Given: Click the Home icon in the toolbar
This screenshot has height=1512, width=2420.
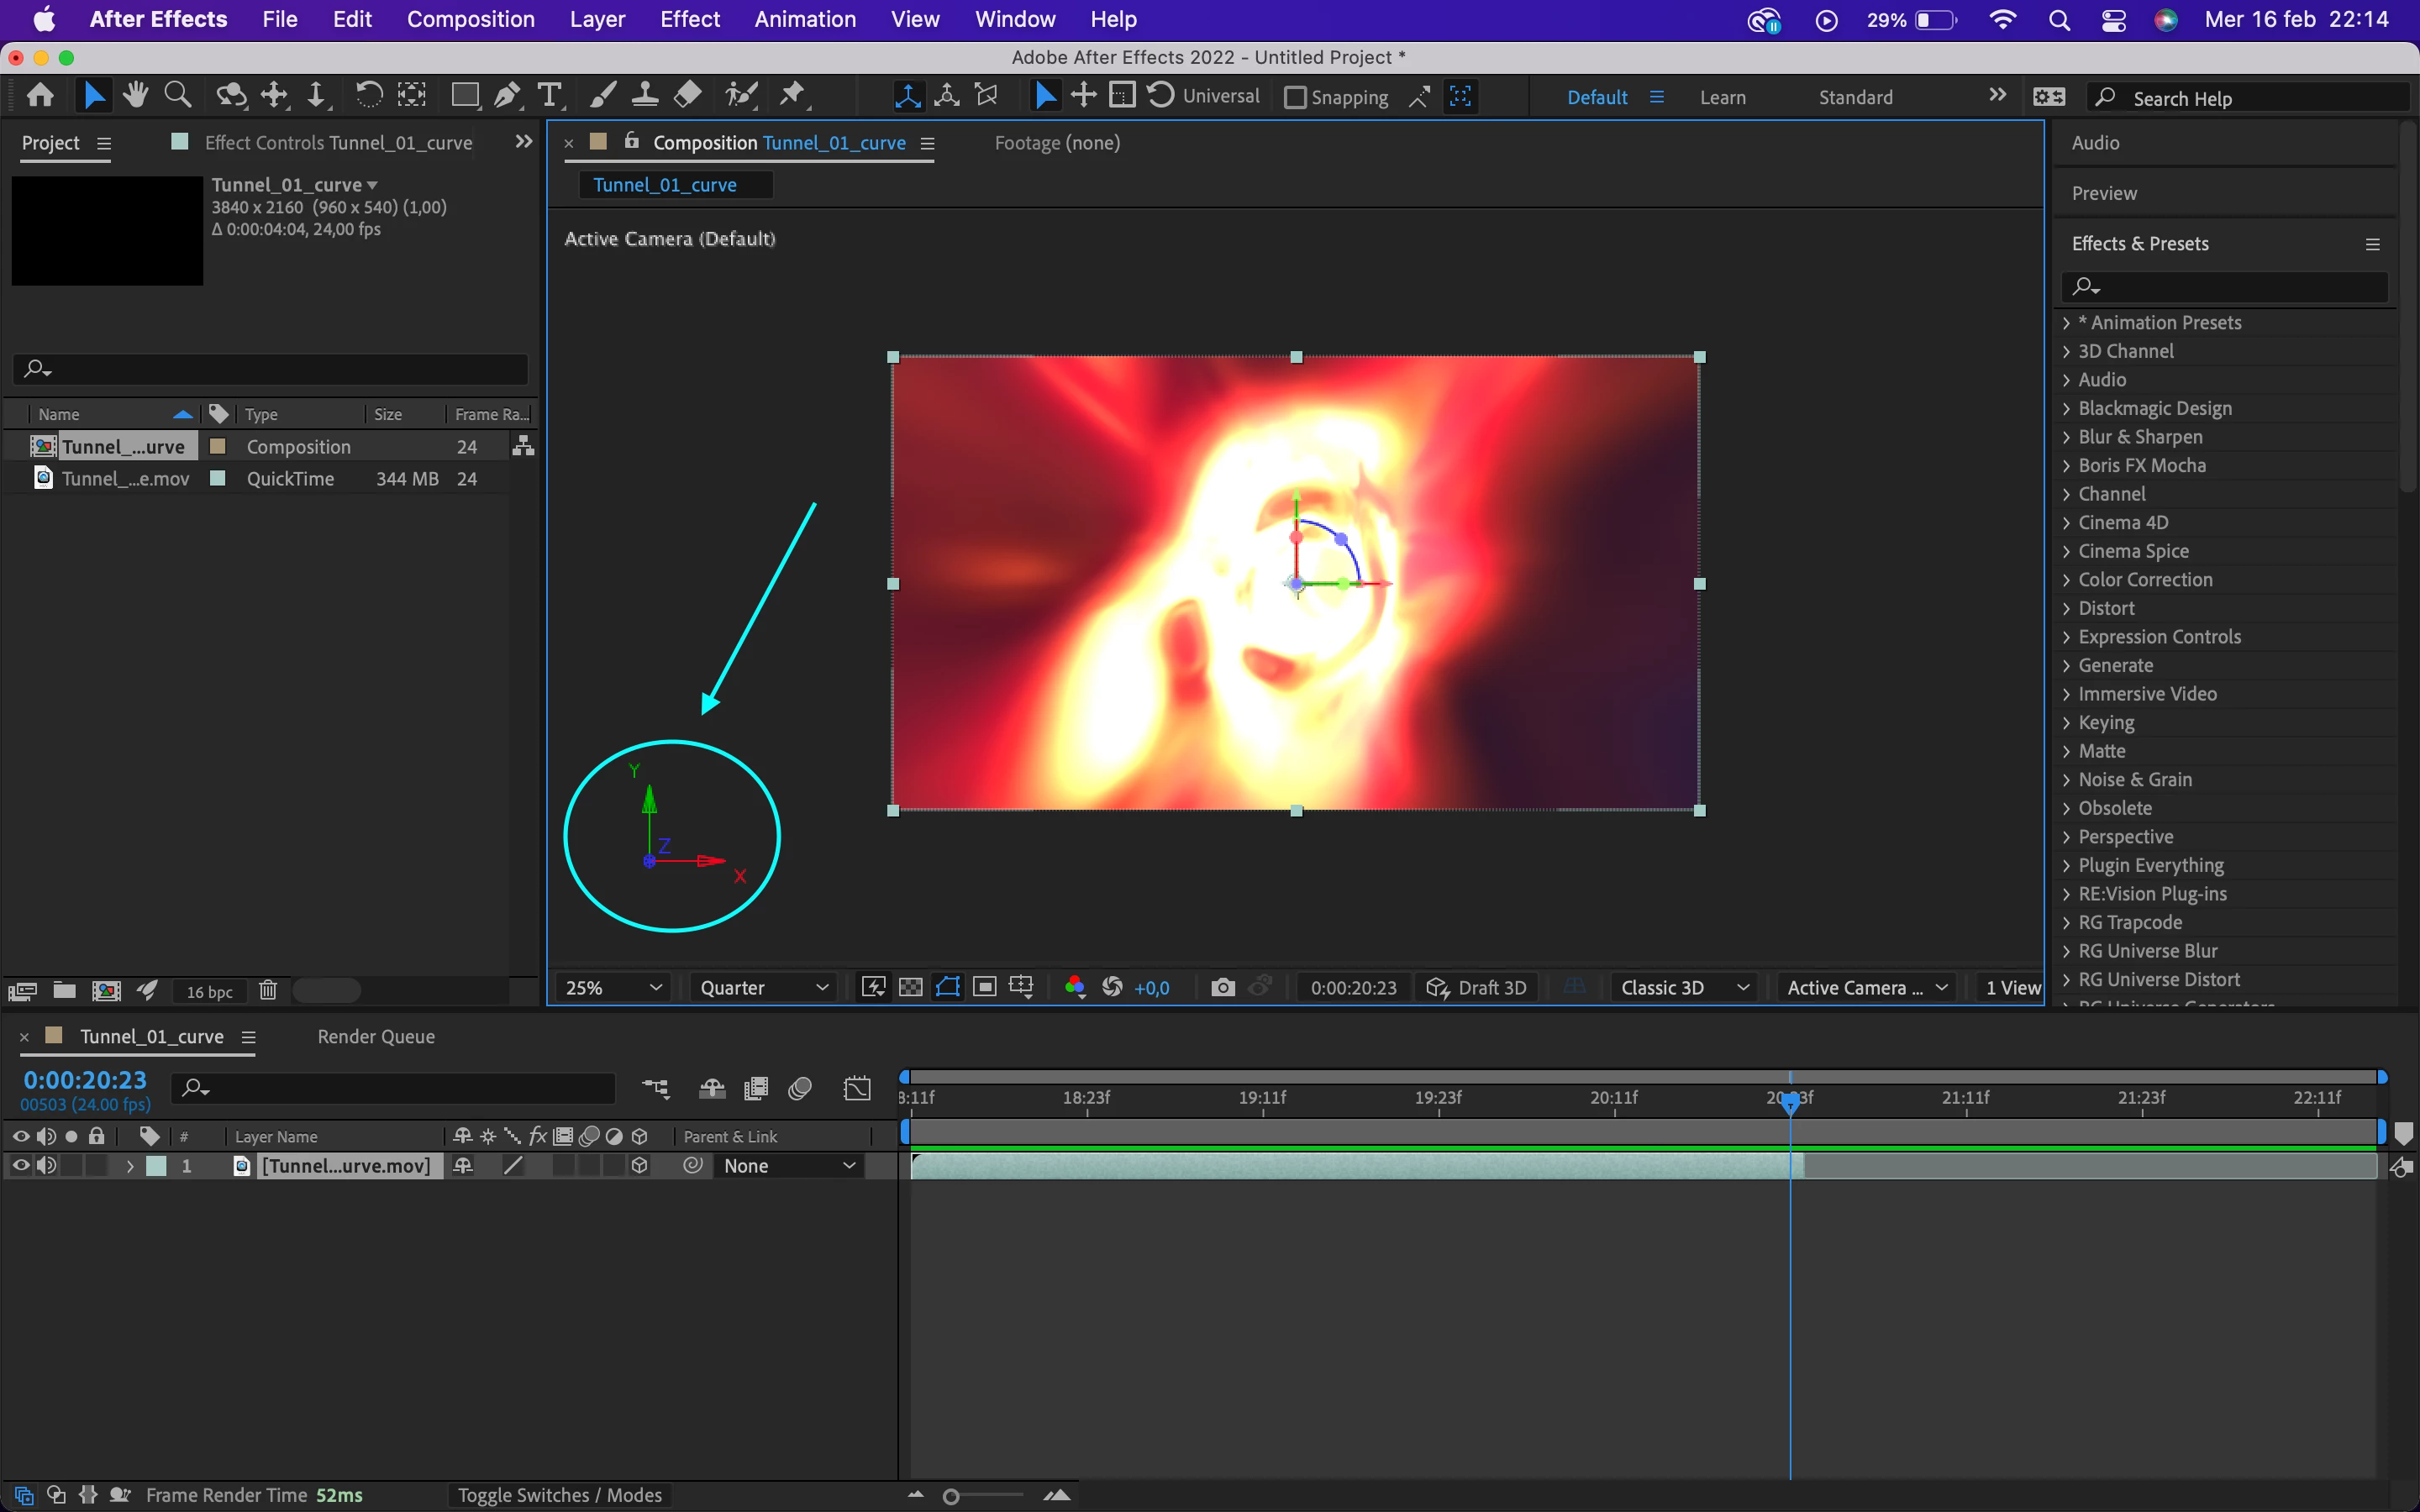Looking at the screenshot, I should 40,95.
